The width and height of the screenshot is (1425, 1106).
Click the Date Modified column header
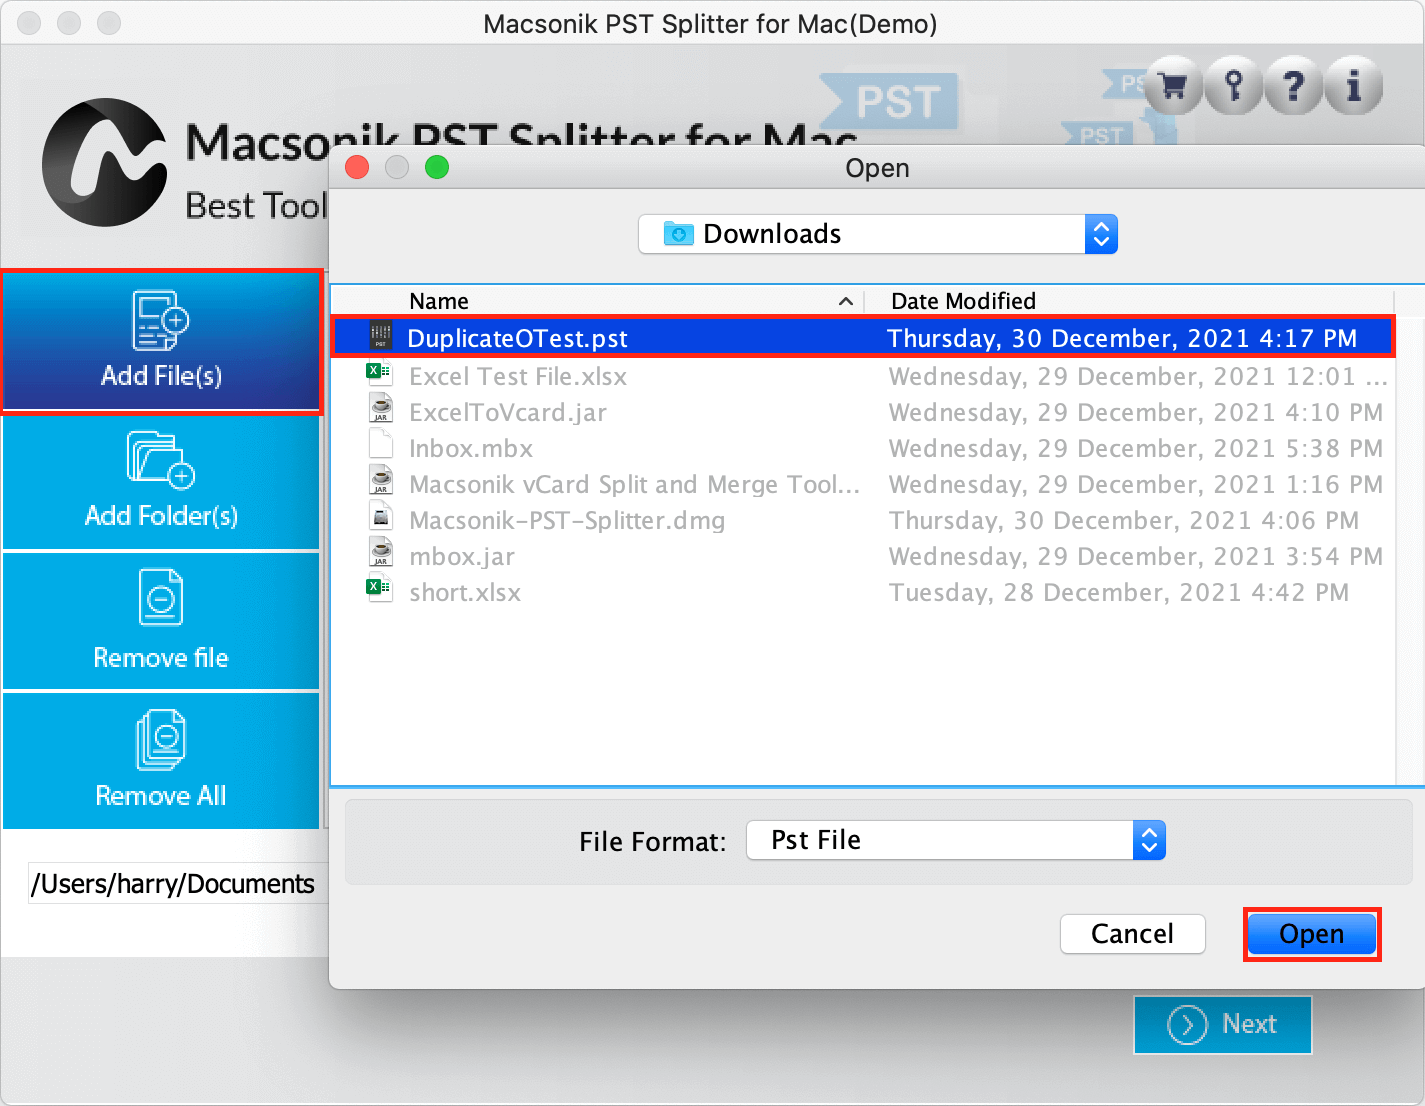(962, 300)
